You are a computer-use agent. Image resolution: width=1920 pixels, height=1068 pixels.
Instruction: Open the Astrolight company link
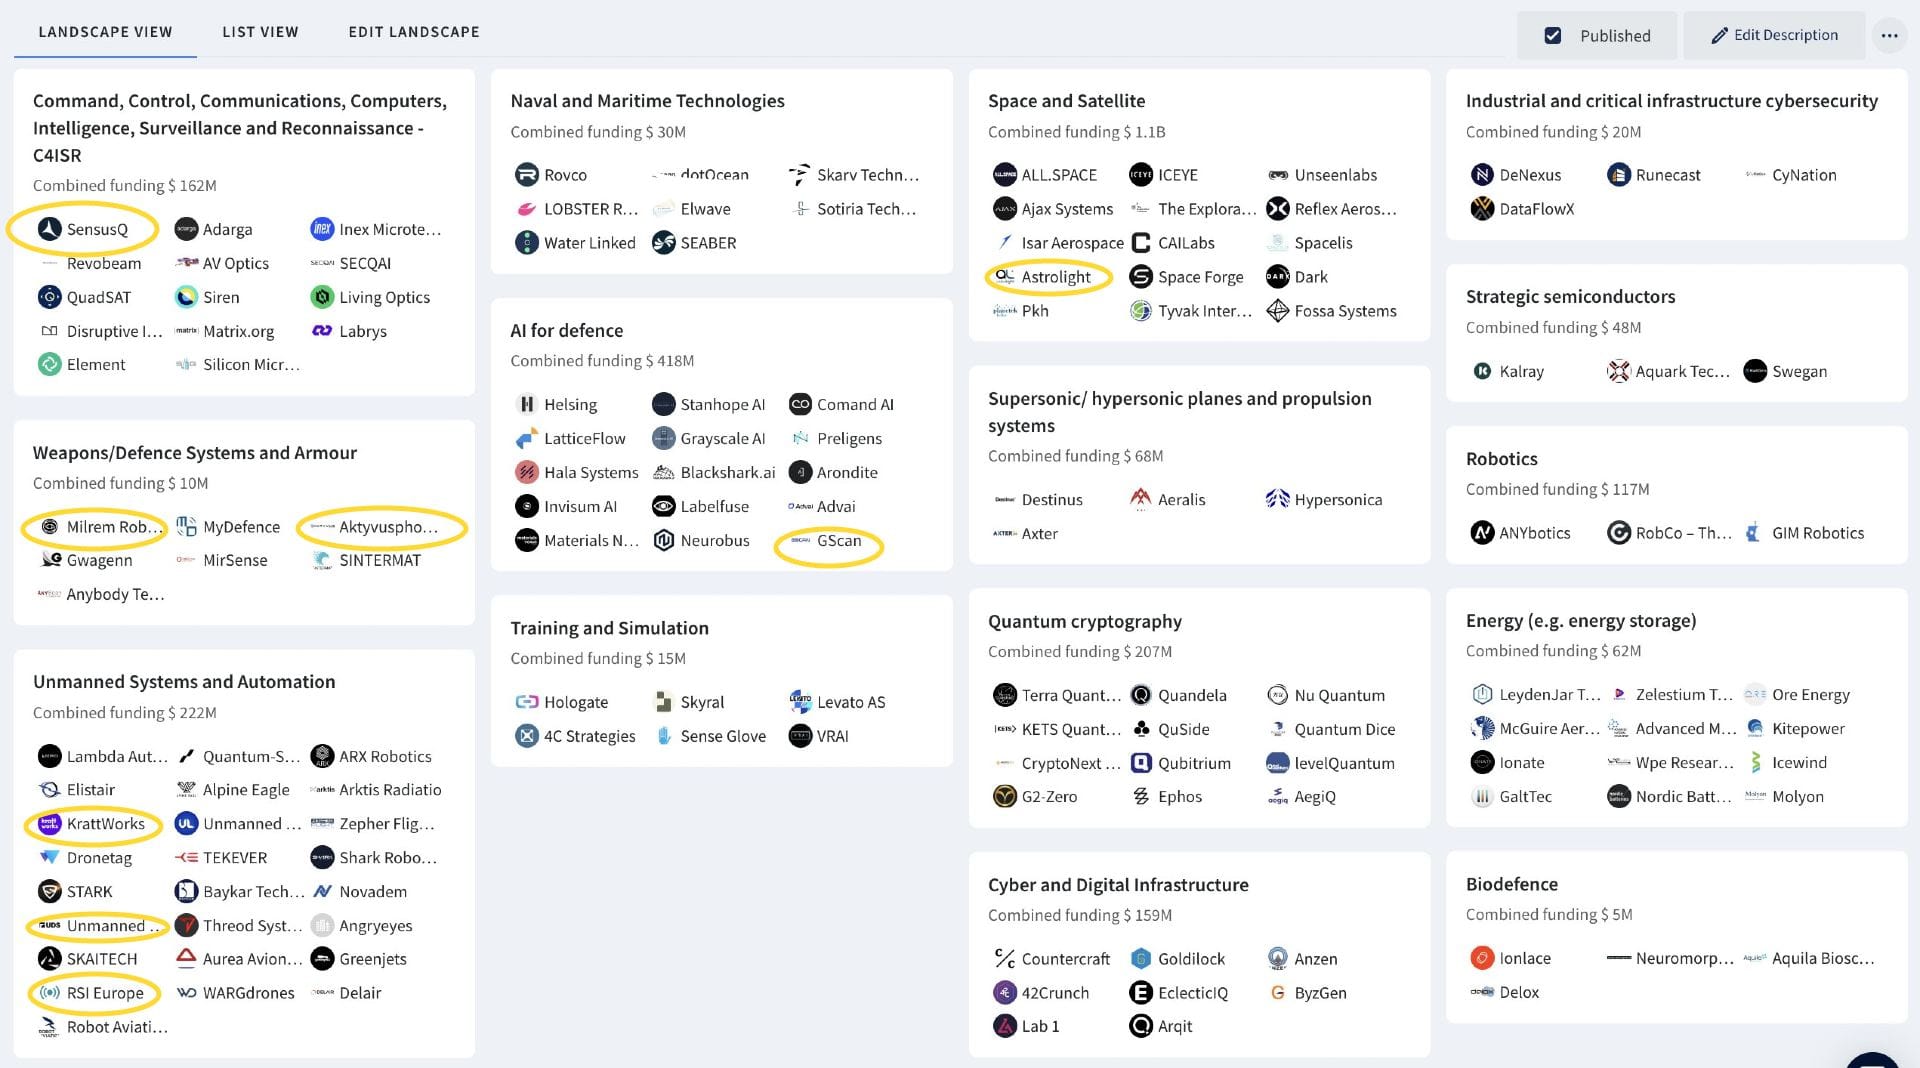point(1056,277)
